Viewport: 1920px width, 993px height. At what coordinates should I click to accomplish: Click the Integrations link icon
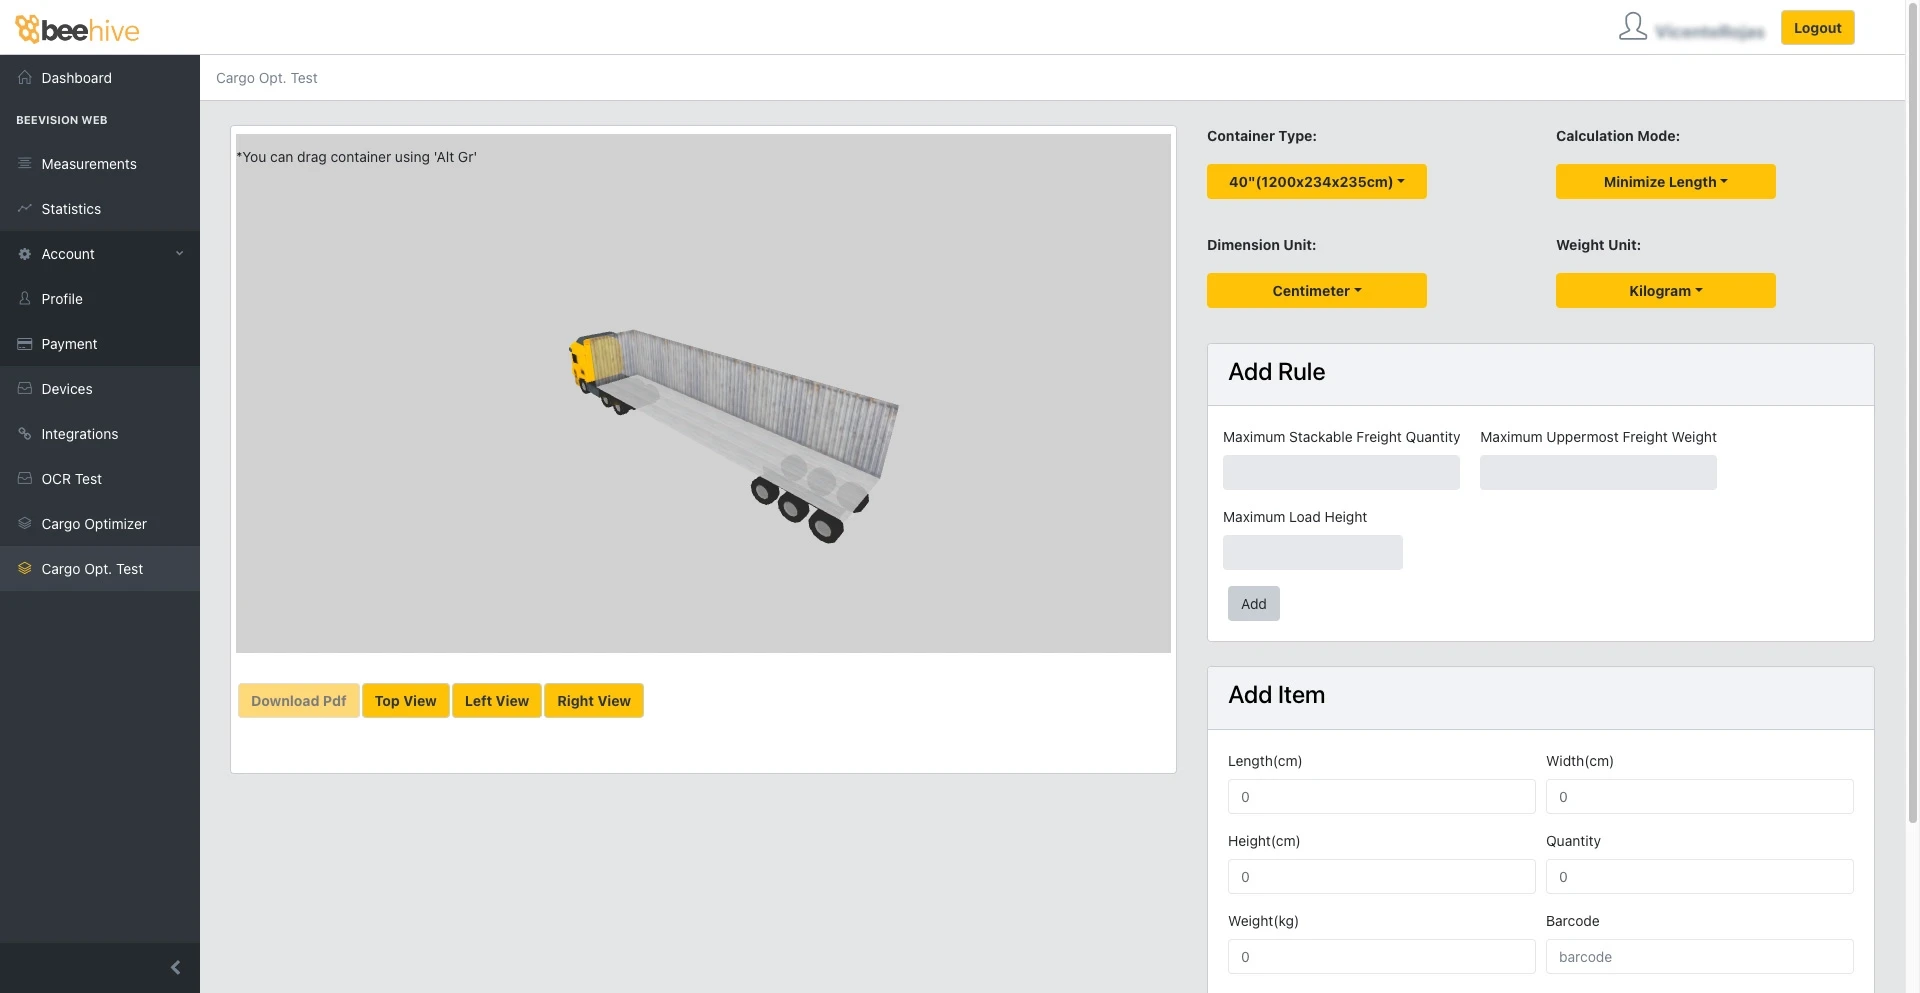click(25, 434)
